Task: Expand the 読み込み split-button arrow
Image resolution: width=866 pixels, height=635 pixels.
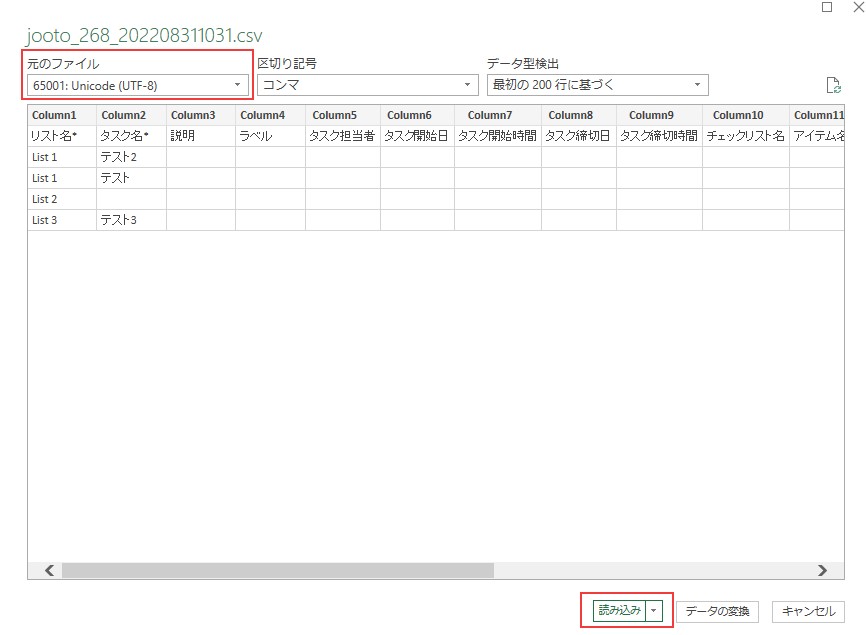Action: (656, 611)
